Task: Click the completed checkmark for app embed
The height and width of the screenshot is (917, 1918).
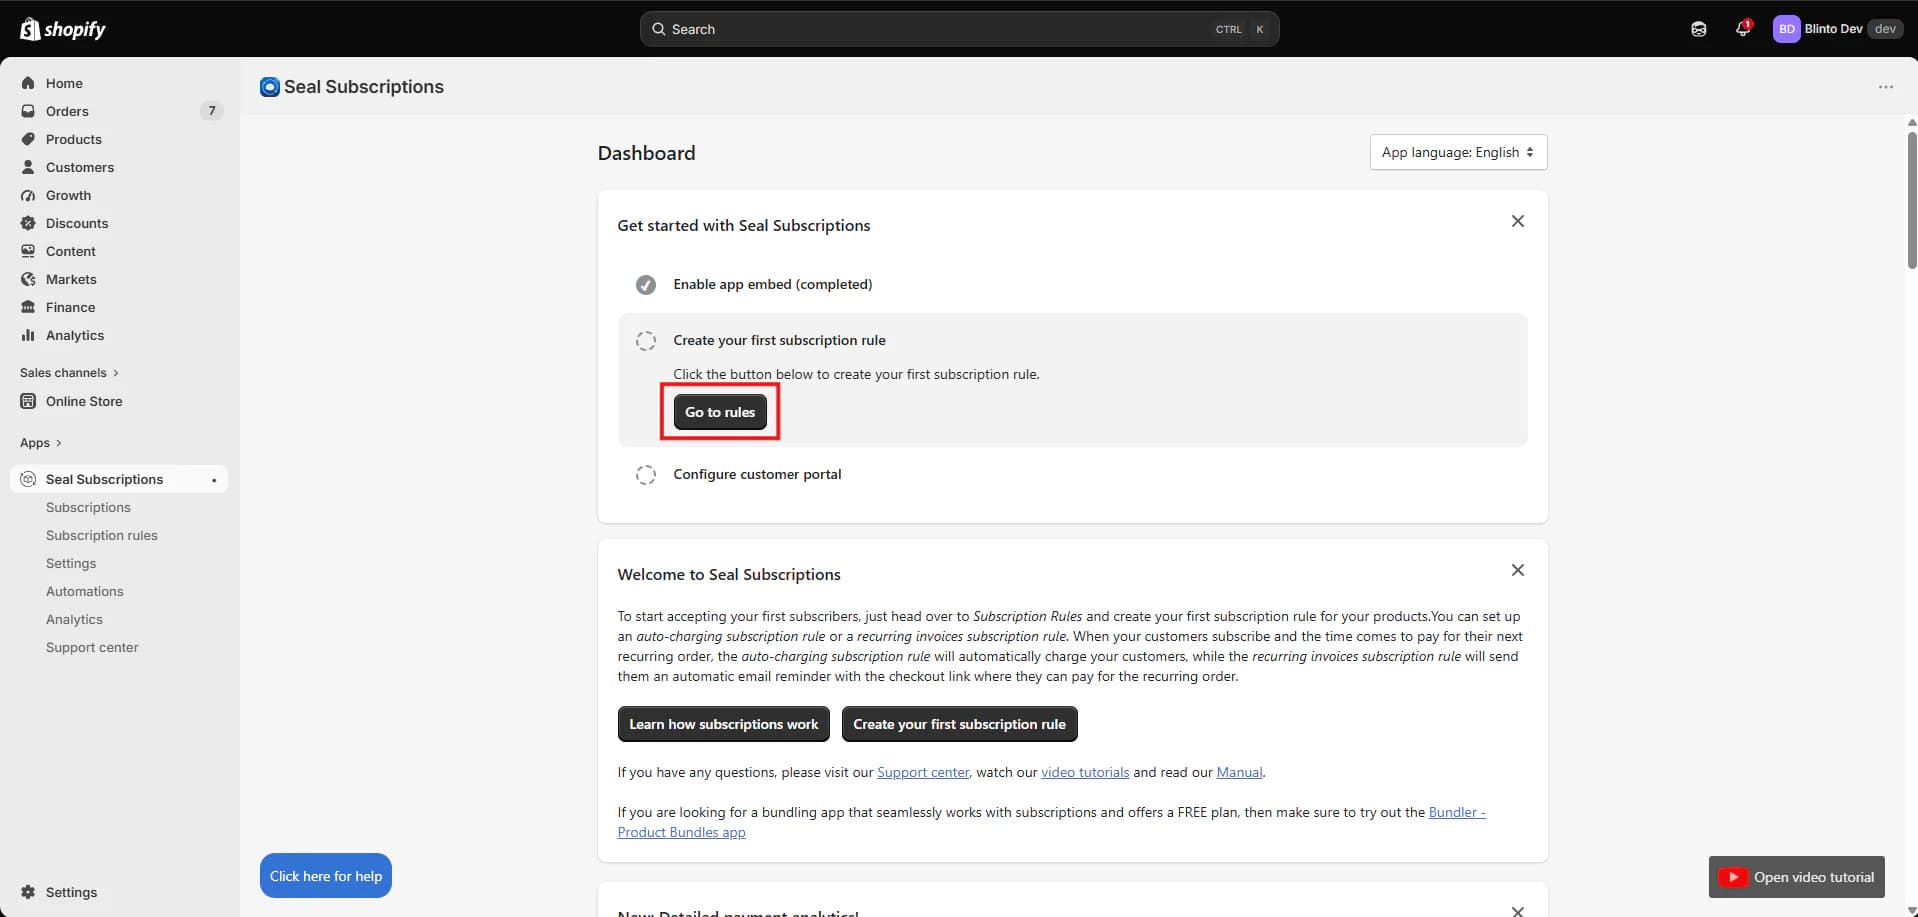Action: click(646, 285)
